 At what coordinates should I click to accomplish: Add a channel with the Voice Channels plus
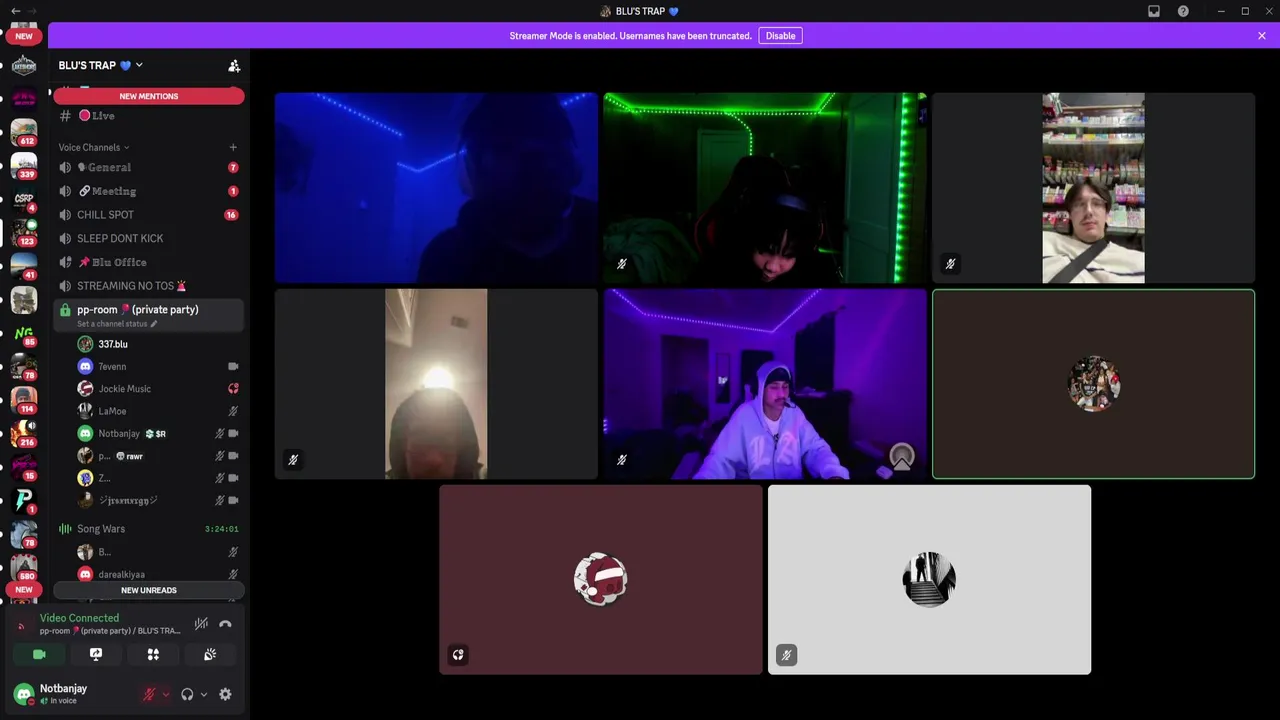coord(233,147)
